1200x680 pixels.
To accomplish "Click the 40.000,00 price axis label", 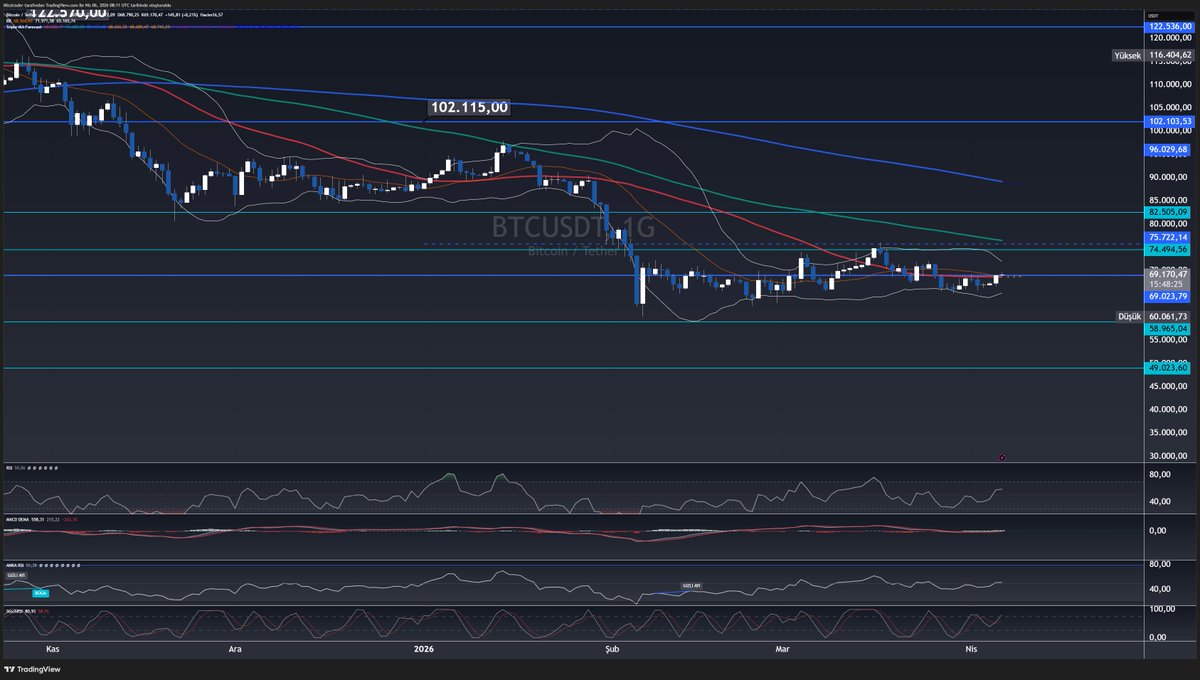I will click(1169, 409).
